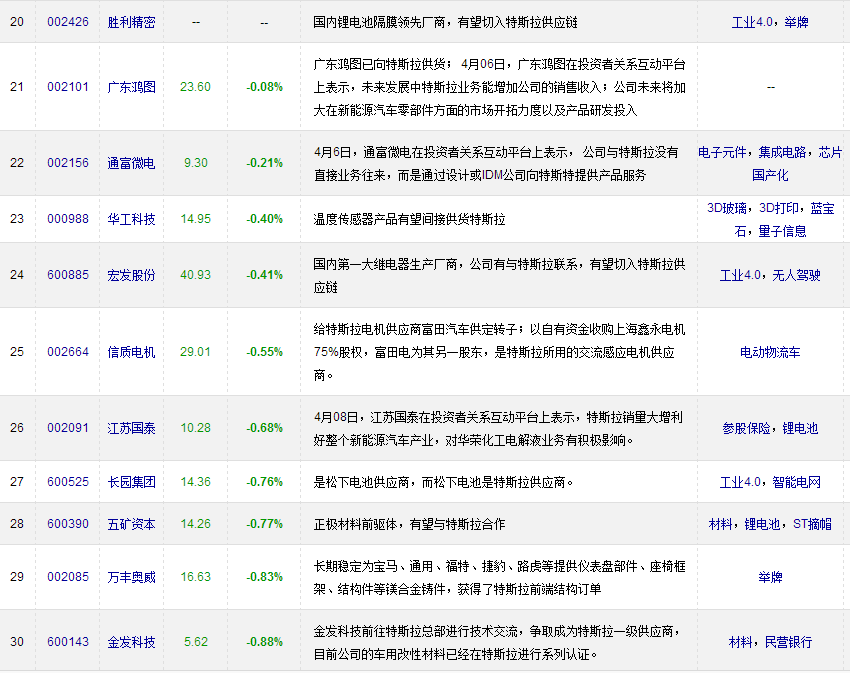This screenshot has width=850, height=673.
Task: Select the price 40.93 for 宏发股份
Action: (195, 275)
